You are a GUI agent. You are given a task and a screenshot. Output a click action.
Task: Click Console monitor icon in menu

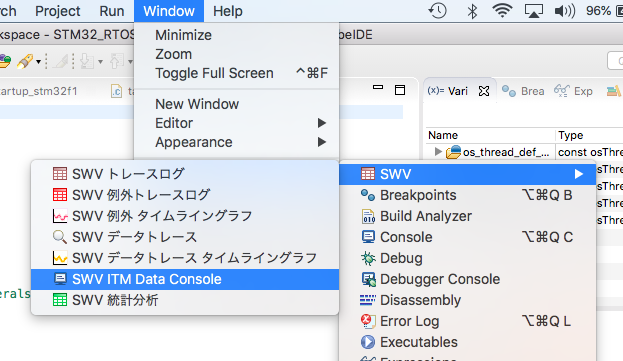pyautogui.click(x=368, y=237)
